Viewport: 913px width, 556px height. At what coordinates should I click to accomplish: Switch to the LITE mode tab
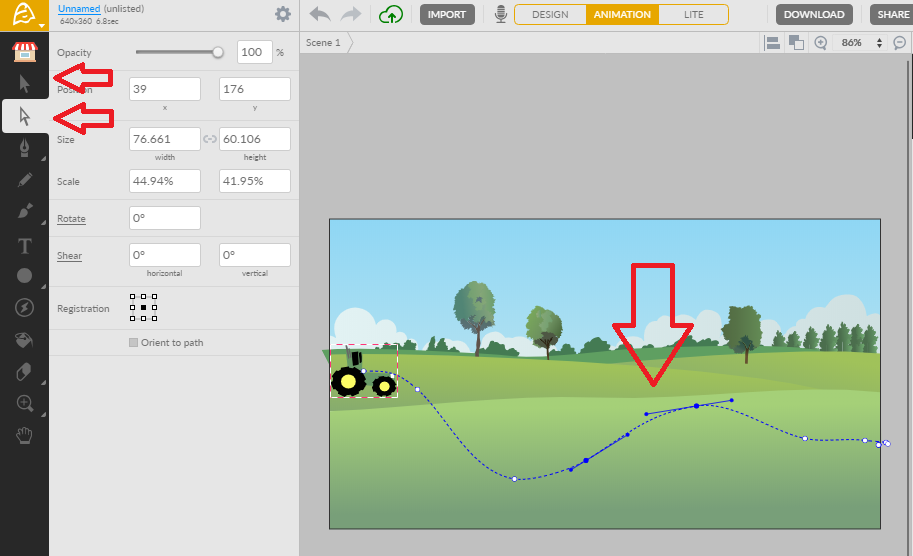[x=693, y=15]
